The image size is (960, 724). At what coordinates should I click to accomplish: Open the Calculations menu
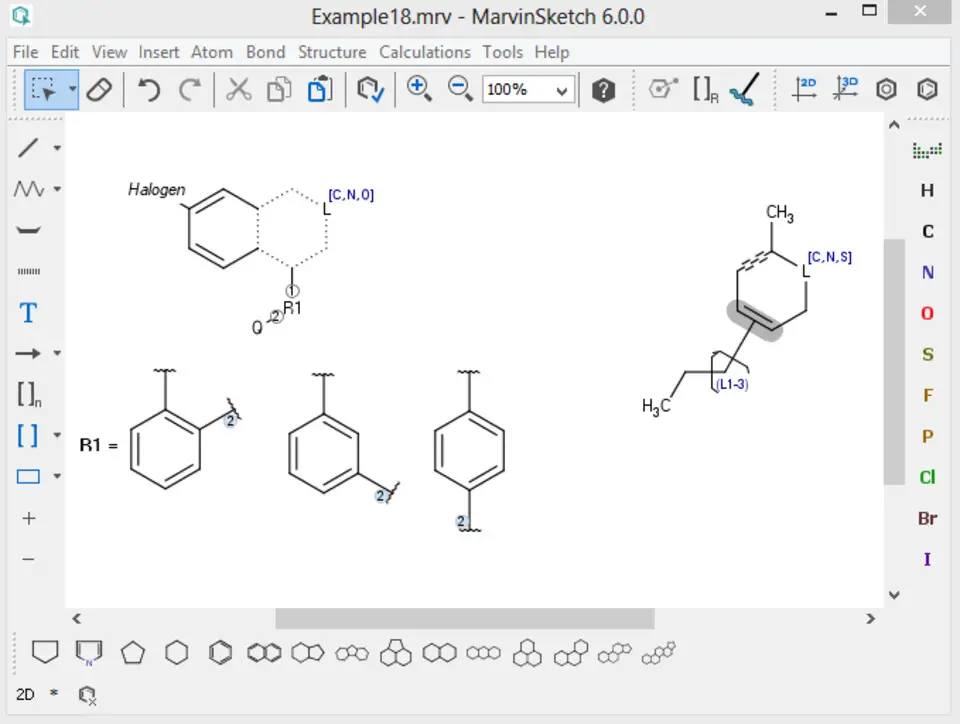[x=425, y=52]
